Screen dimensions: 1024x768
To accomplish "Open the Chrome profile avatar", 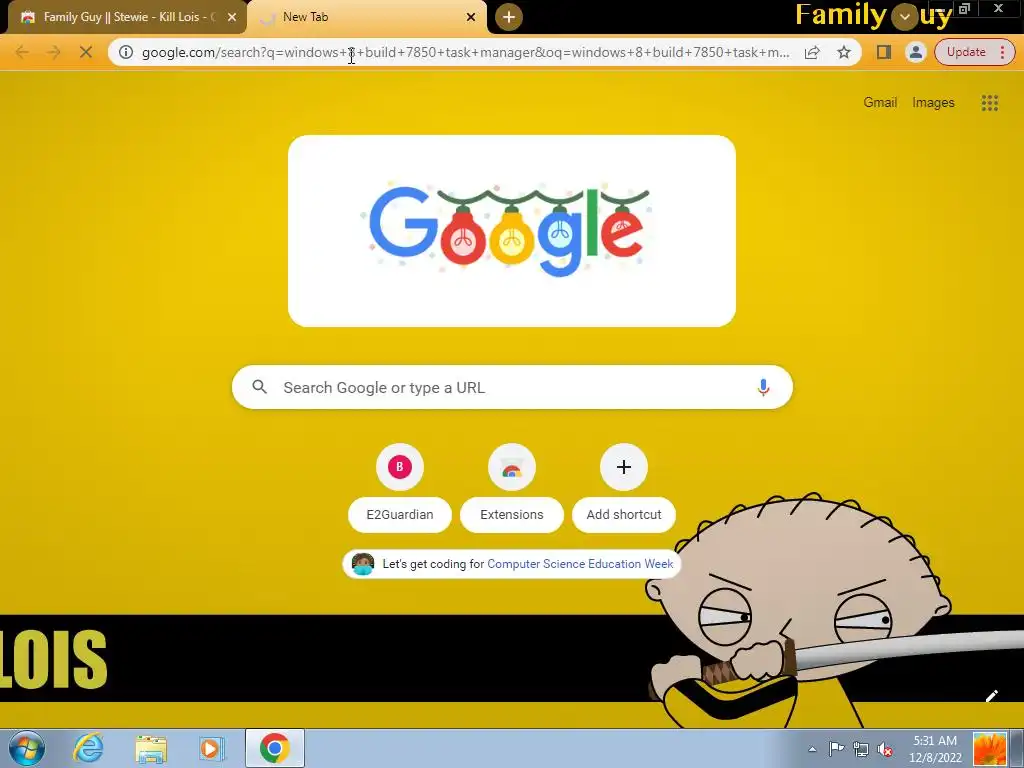I will [916, 52].
